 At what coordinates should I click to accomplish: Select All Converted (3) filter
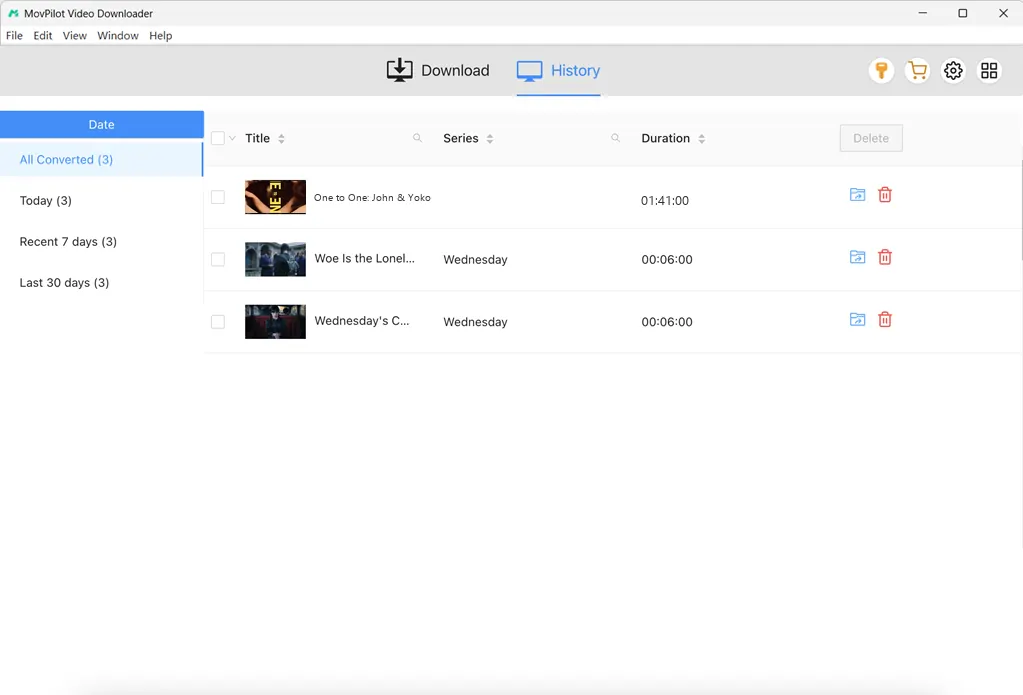click(x=102, y=159)
